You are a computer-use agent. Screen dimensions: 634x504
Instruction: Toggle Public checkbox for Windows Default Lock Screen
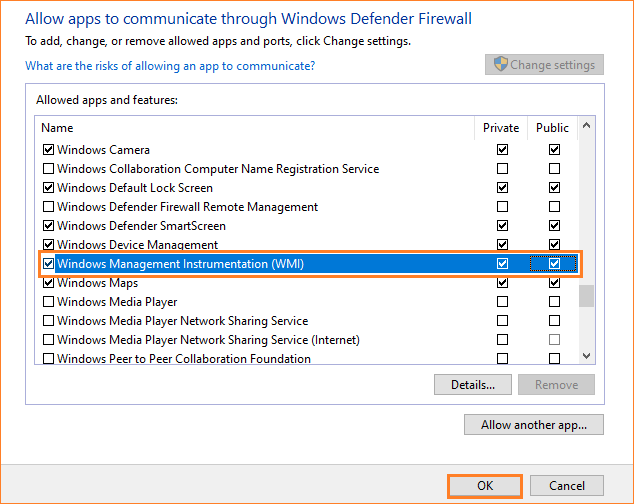[x=554, y=188]
